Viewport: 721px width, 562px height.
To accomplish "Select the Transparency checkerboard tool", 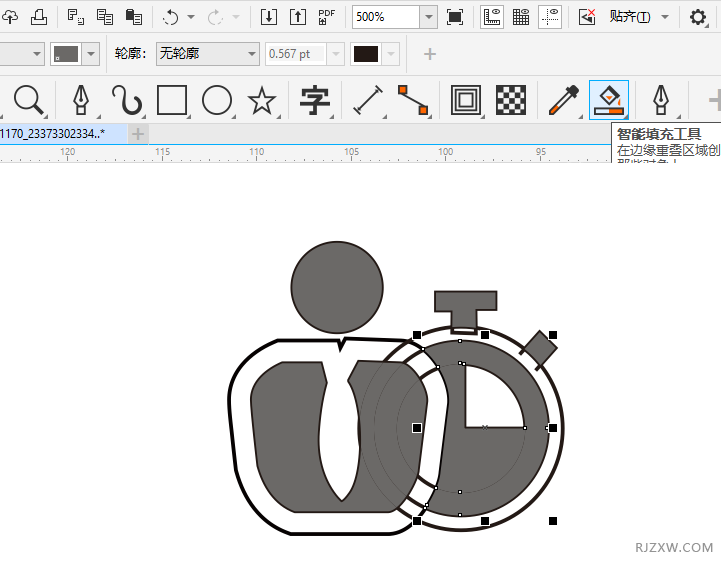I will [511, 100].
